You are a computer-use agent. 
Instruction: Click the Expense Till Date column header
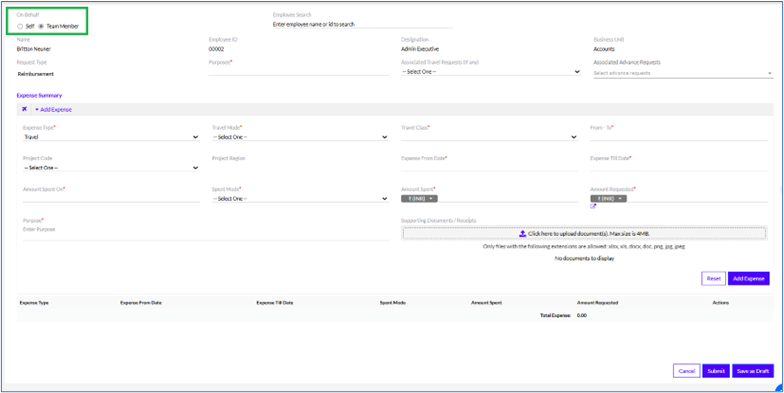click(274, 302)
